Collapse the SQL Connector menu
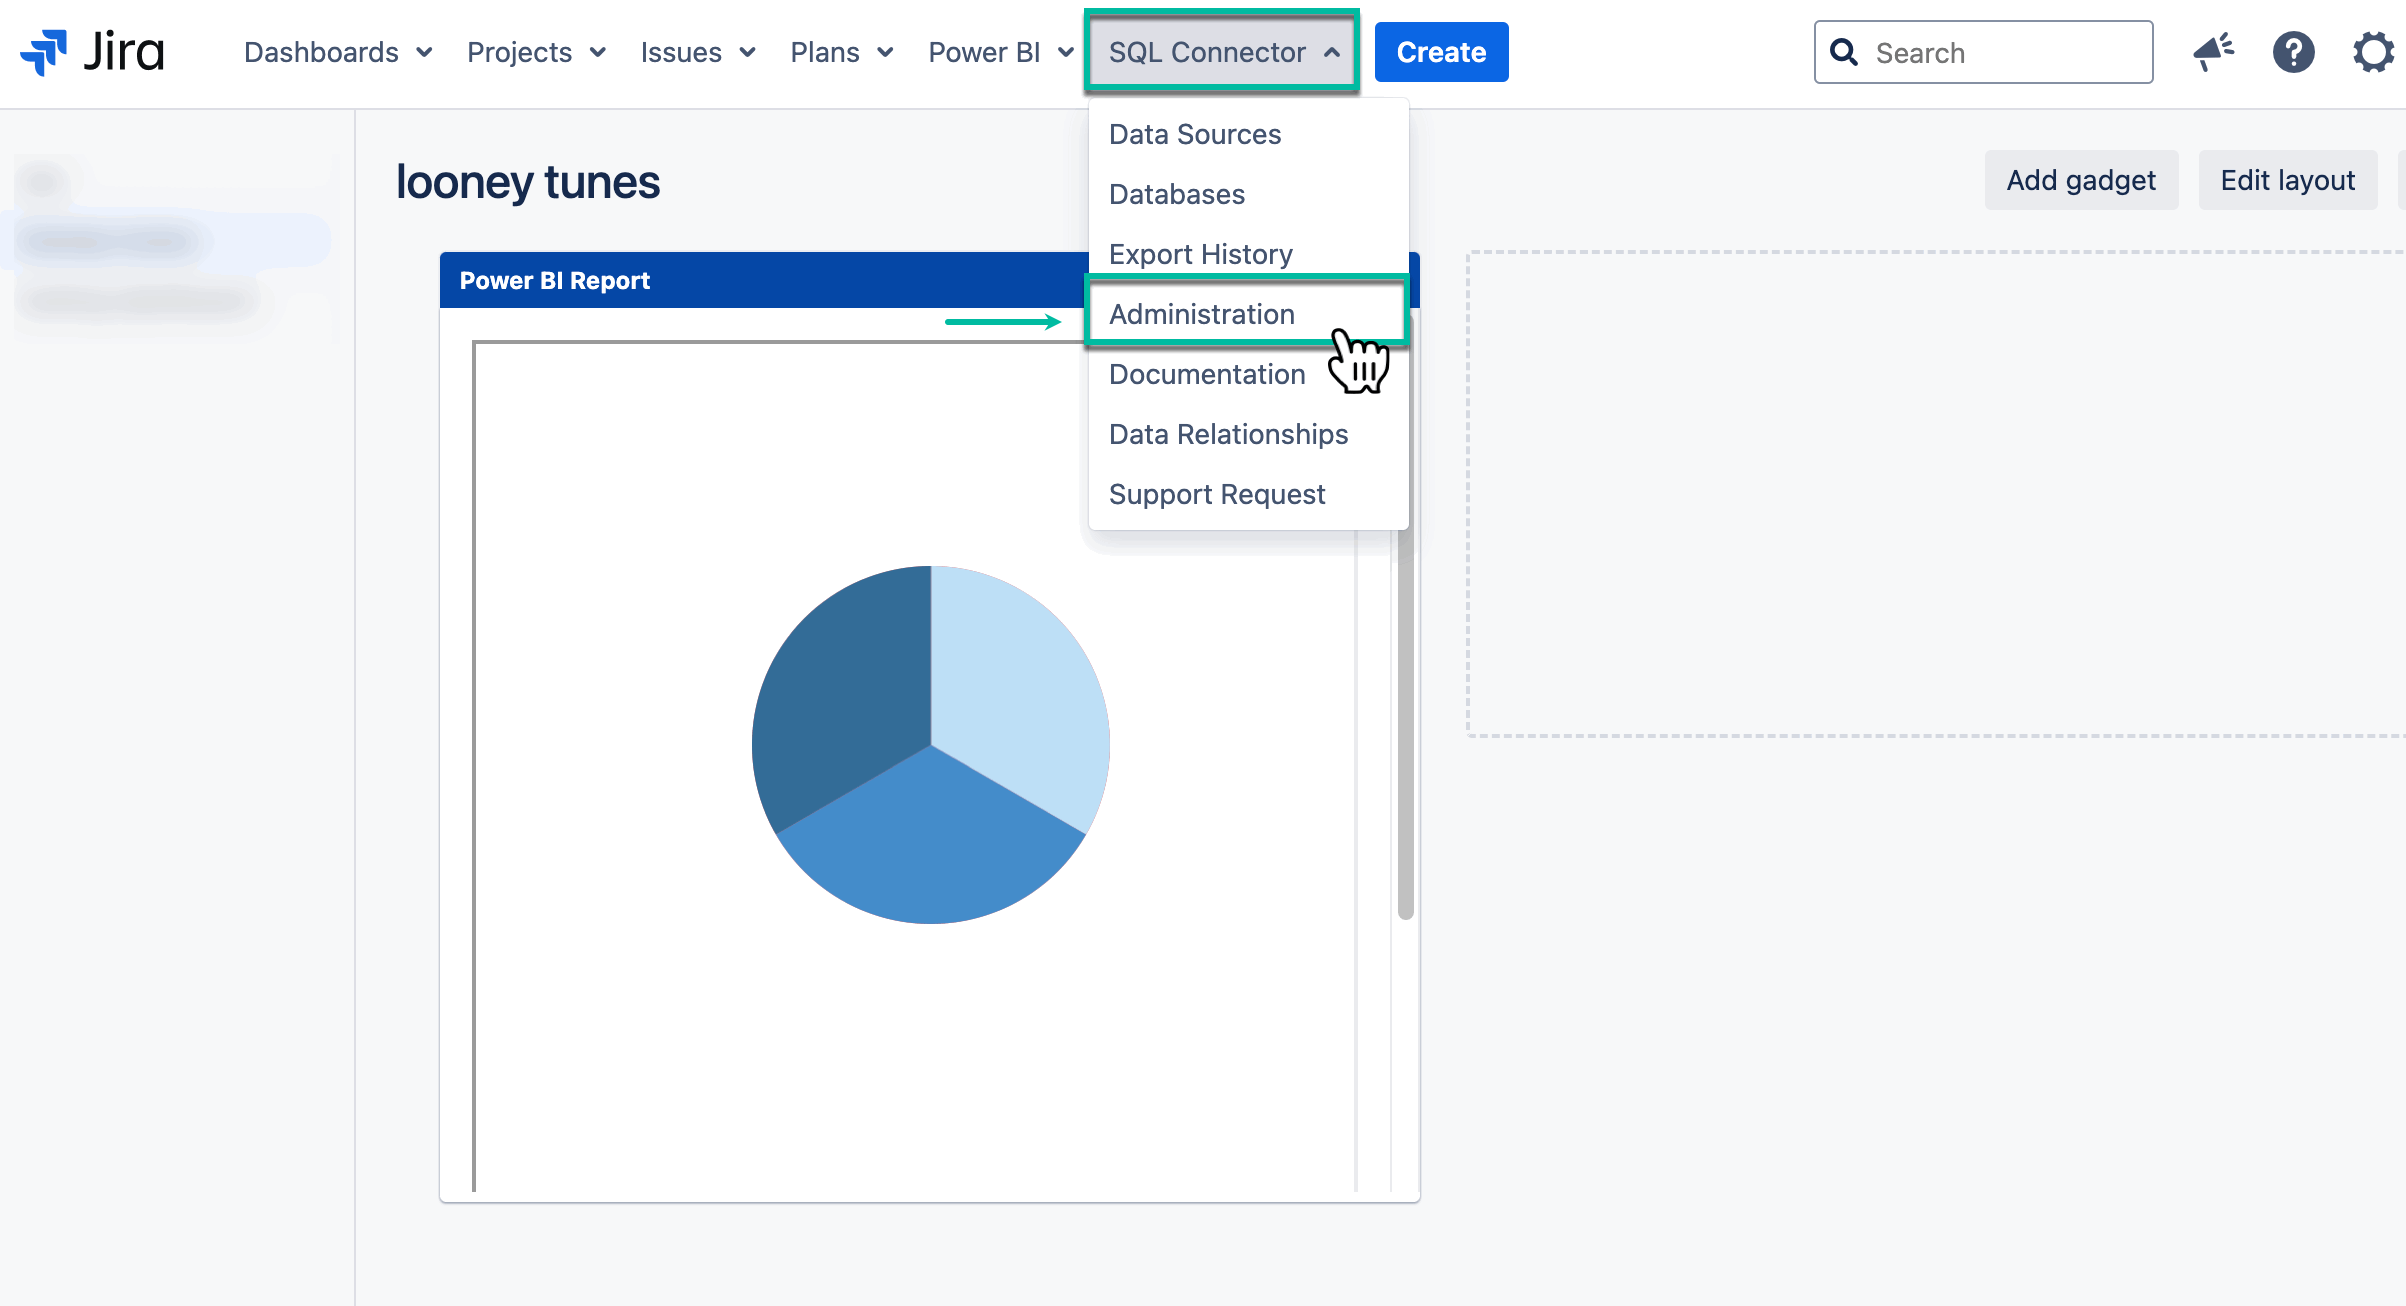The image size is (2406, 1306). pos(1222,52)
